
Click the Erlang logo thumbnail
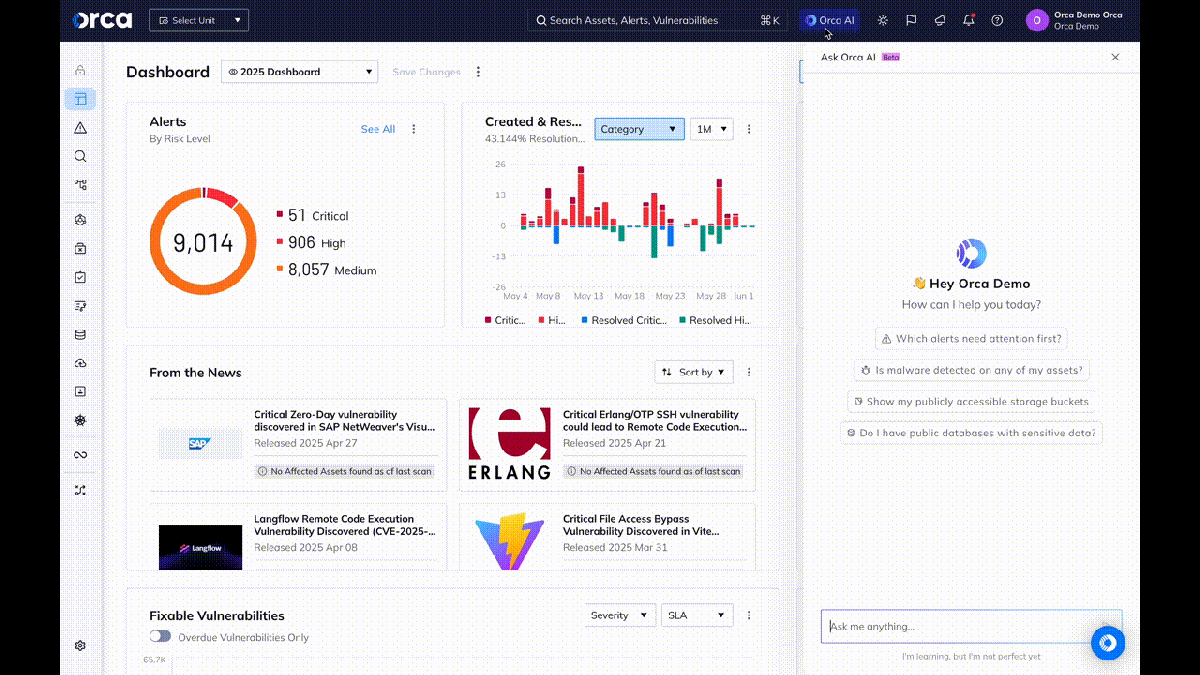pyautogui.click(x=509, y=443)
